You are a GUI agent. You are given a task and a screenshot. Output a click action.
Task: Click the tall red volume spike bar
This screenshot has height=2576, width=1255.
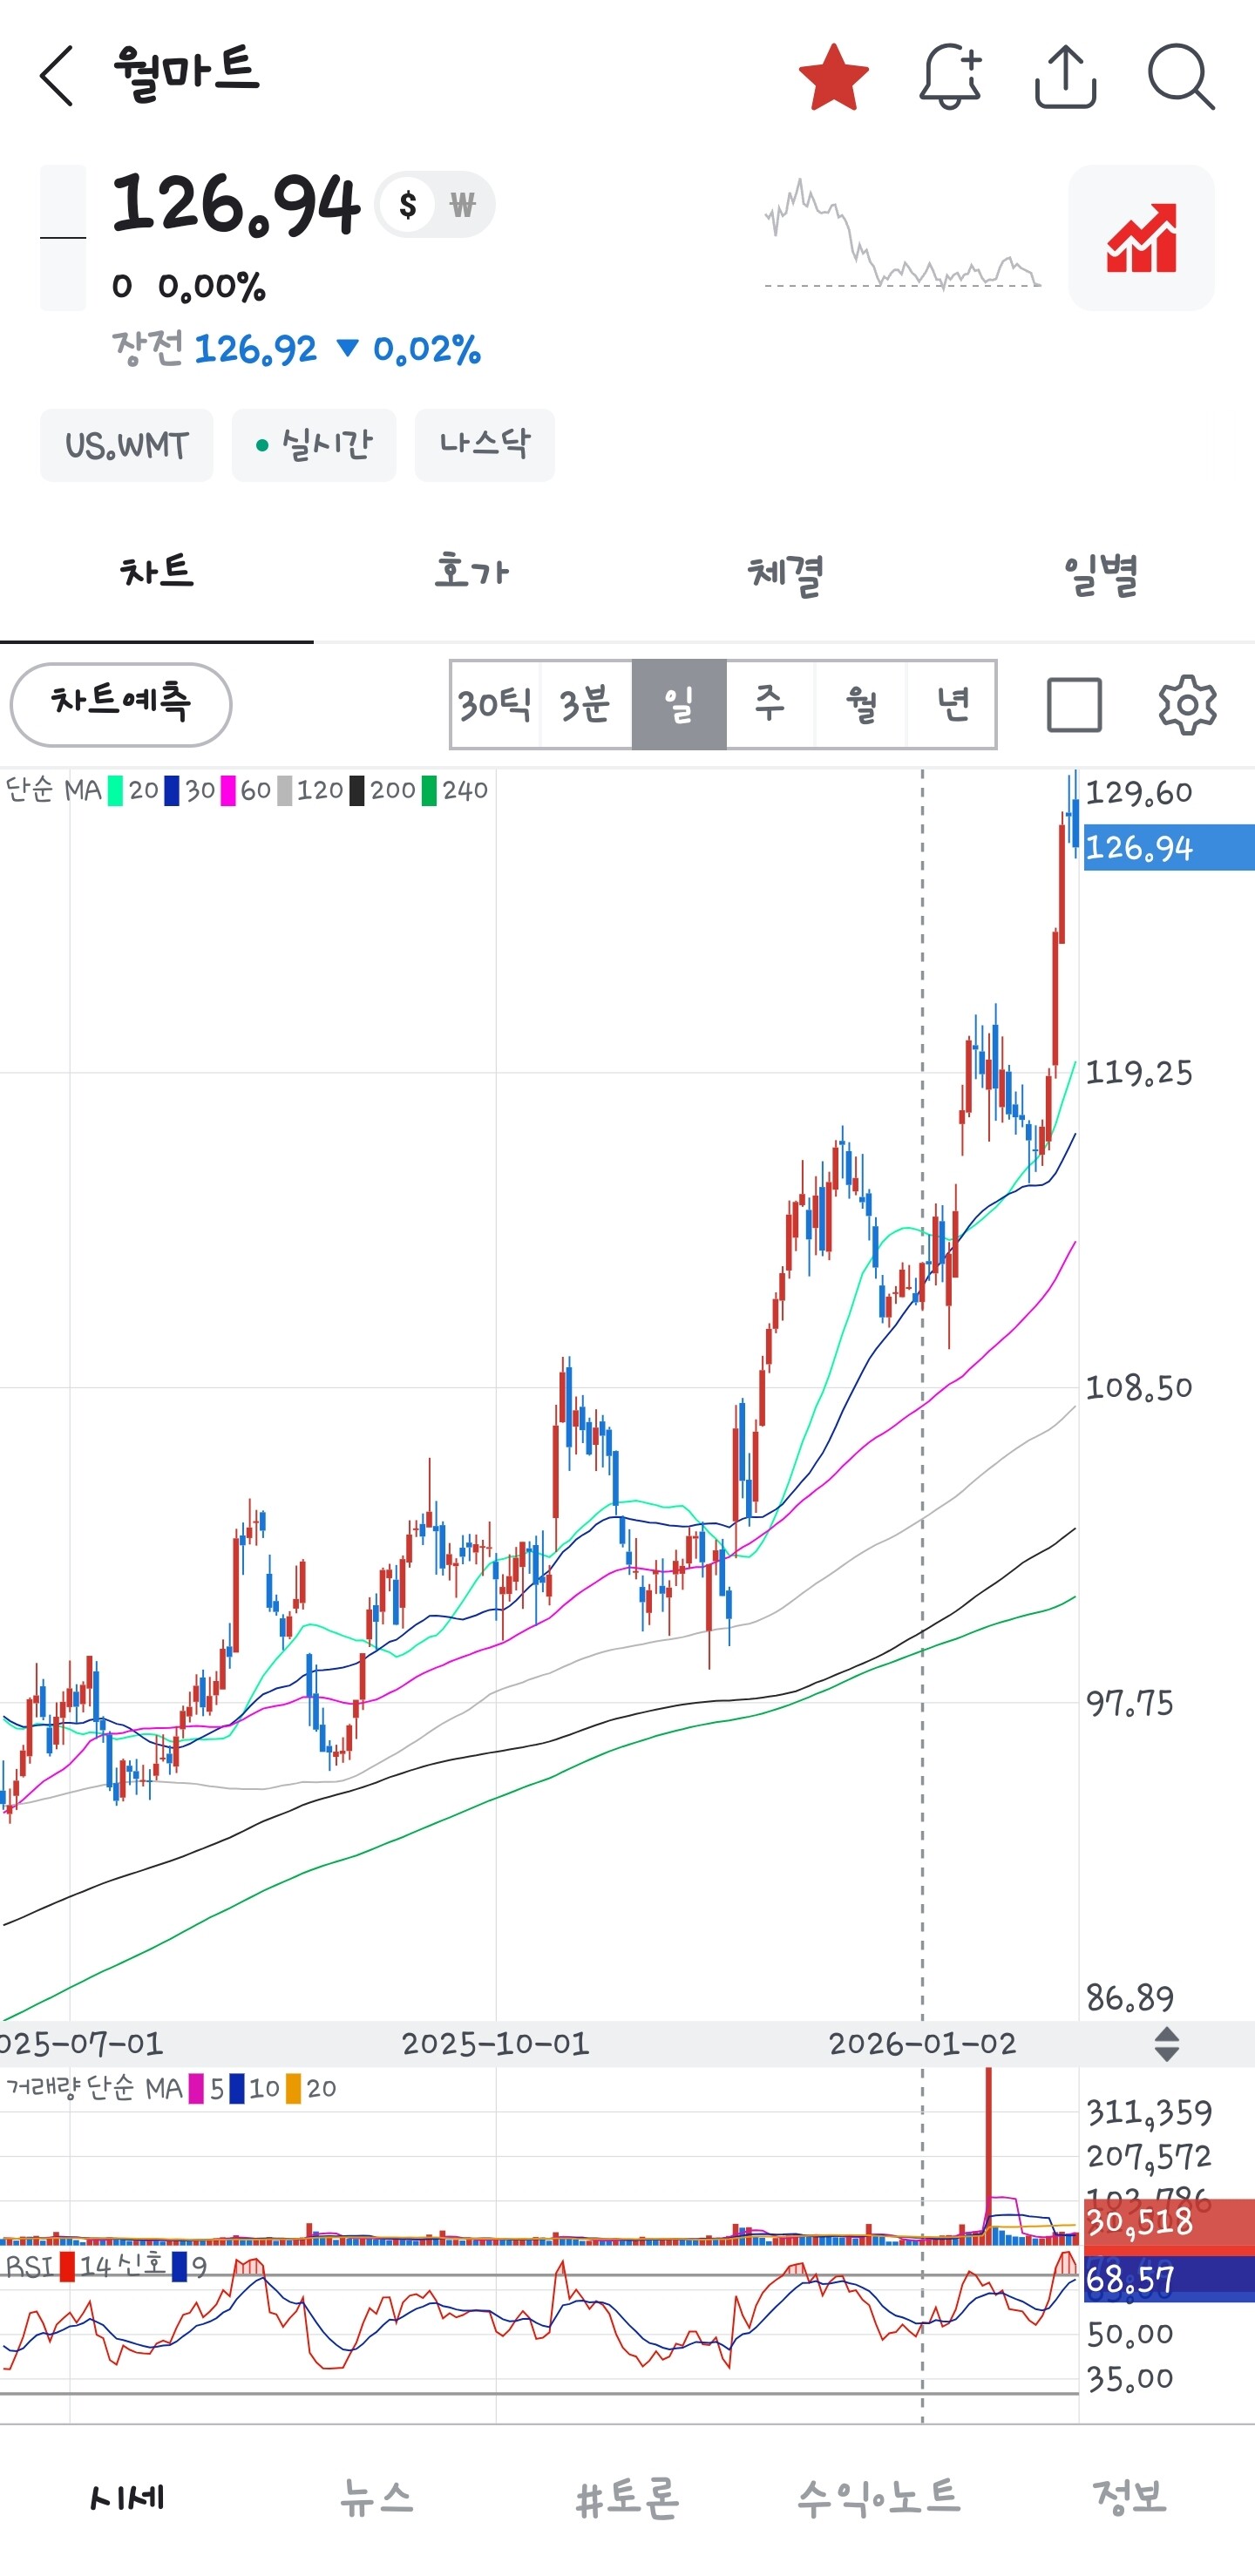point(989,2154)
